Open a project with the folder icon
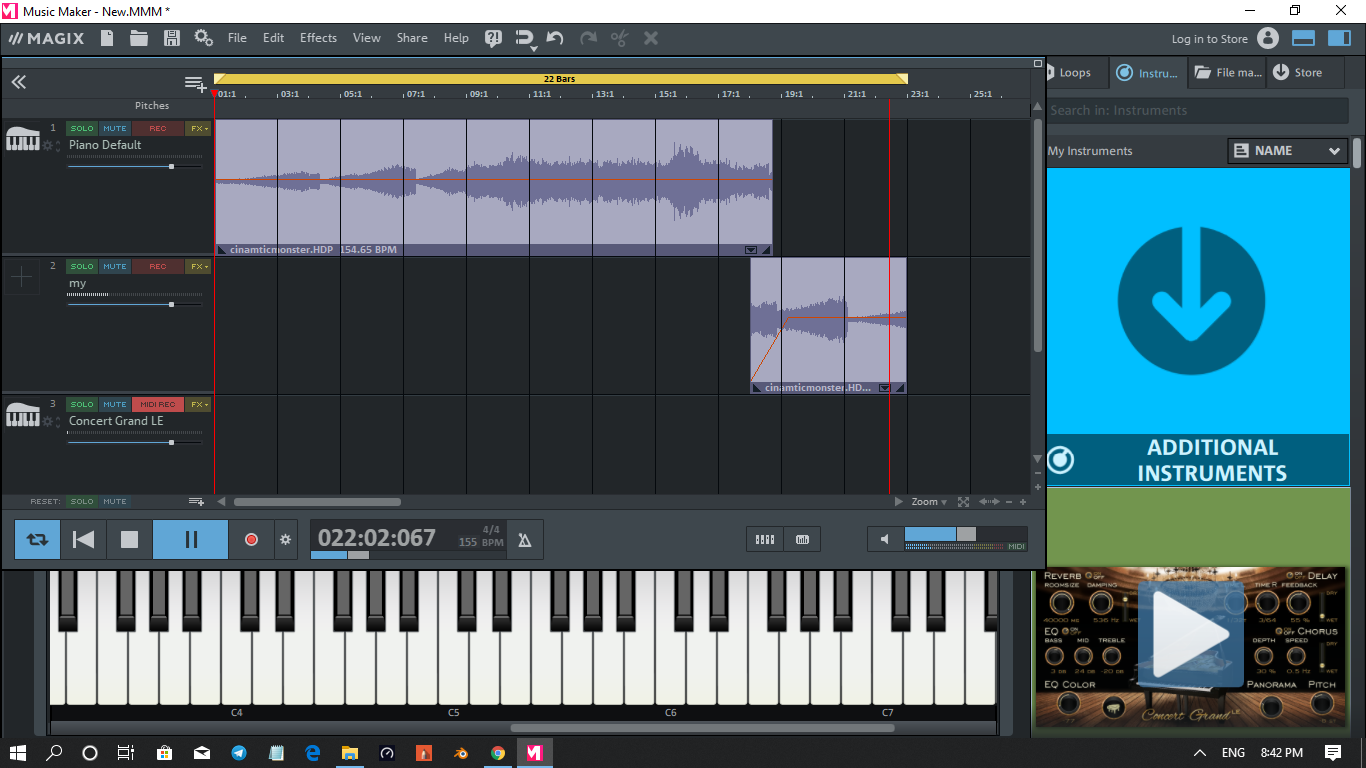The image size is (1366, 768). click(x=139, y=38)
